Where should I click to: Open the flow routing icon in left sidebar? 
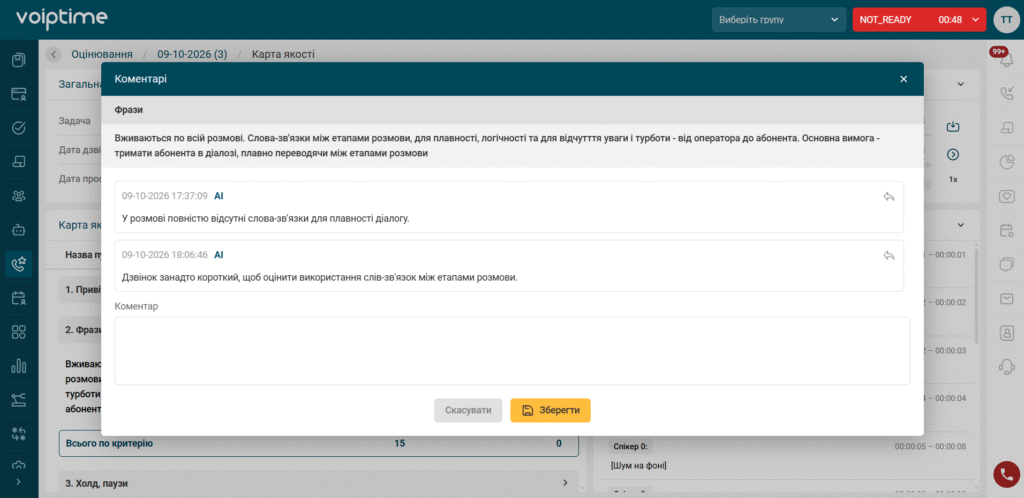point(19,399)
